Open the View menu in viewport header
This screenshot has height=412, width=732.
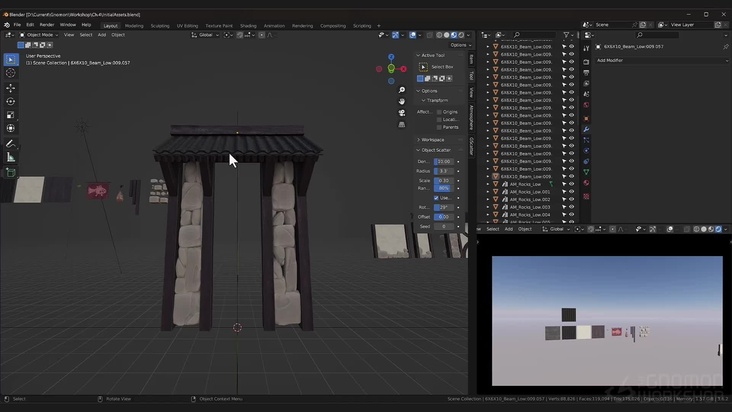(69, 35)
